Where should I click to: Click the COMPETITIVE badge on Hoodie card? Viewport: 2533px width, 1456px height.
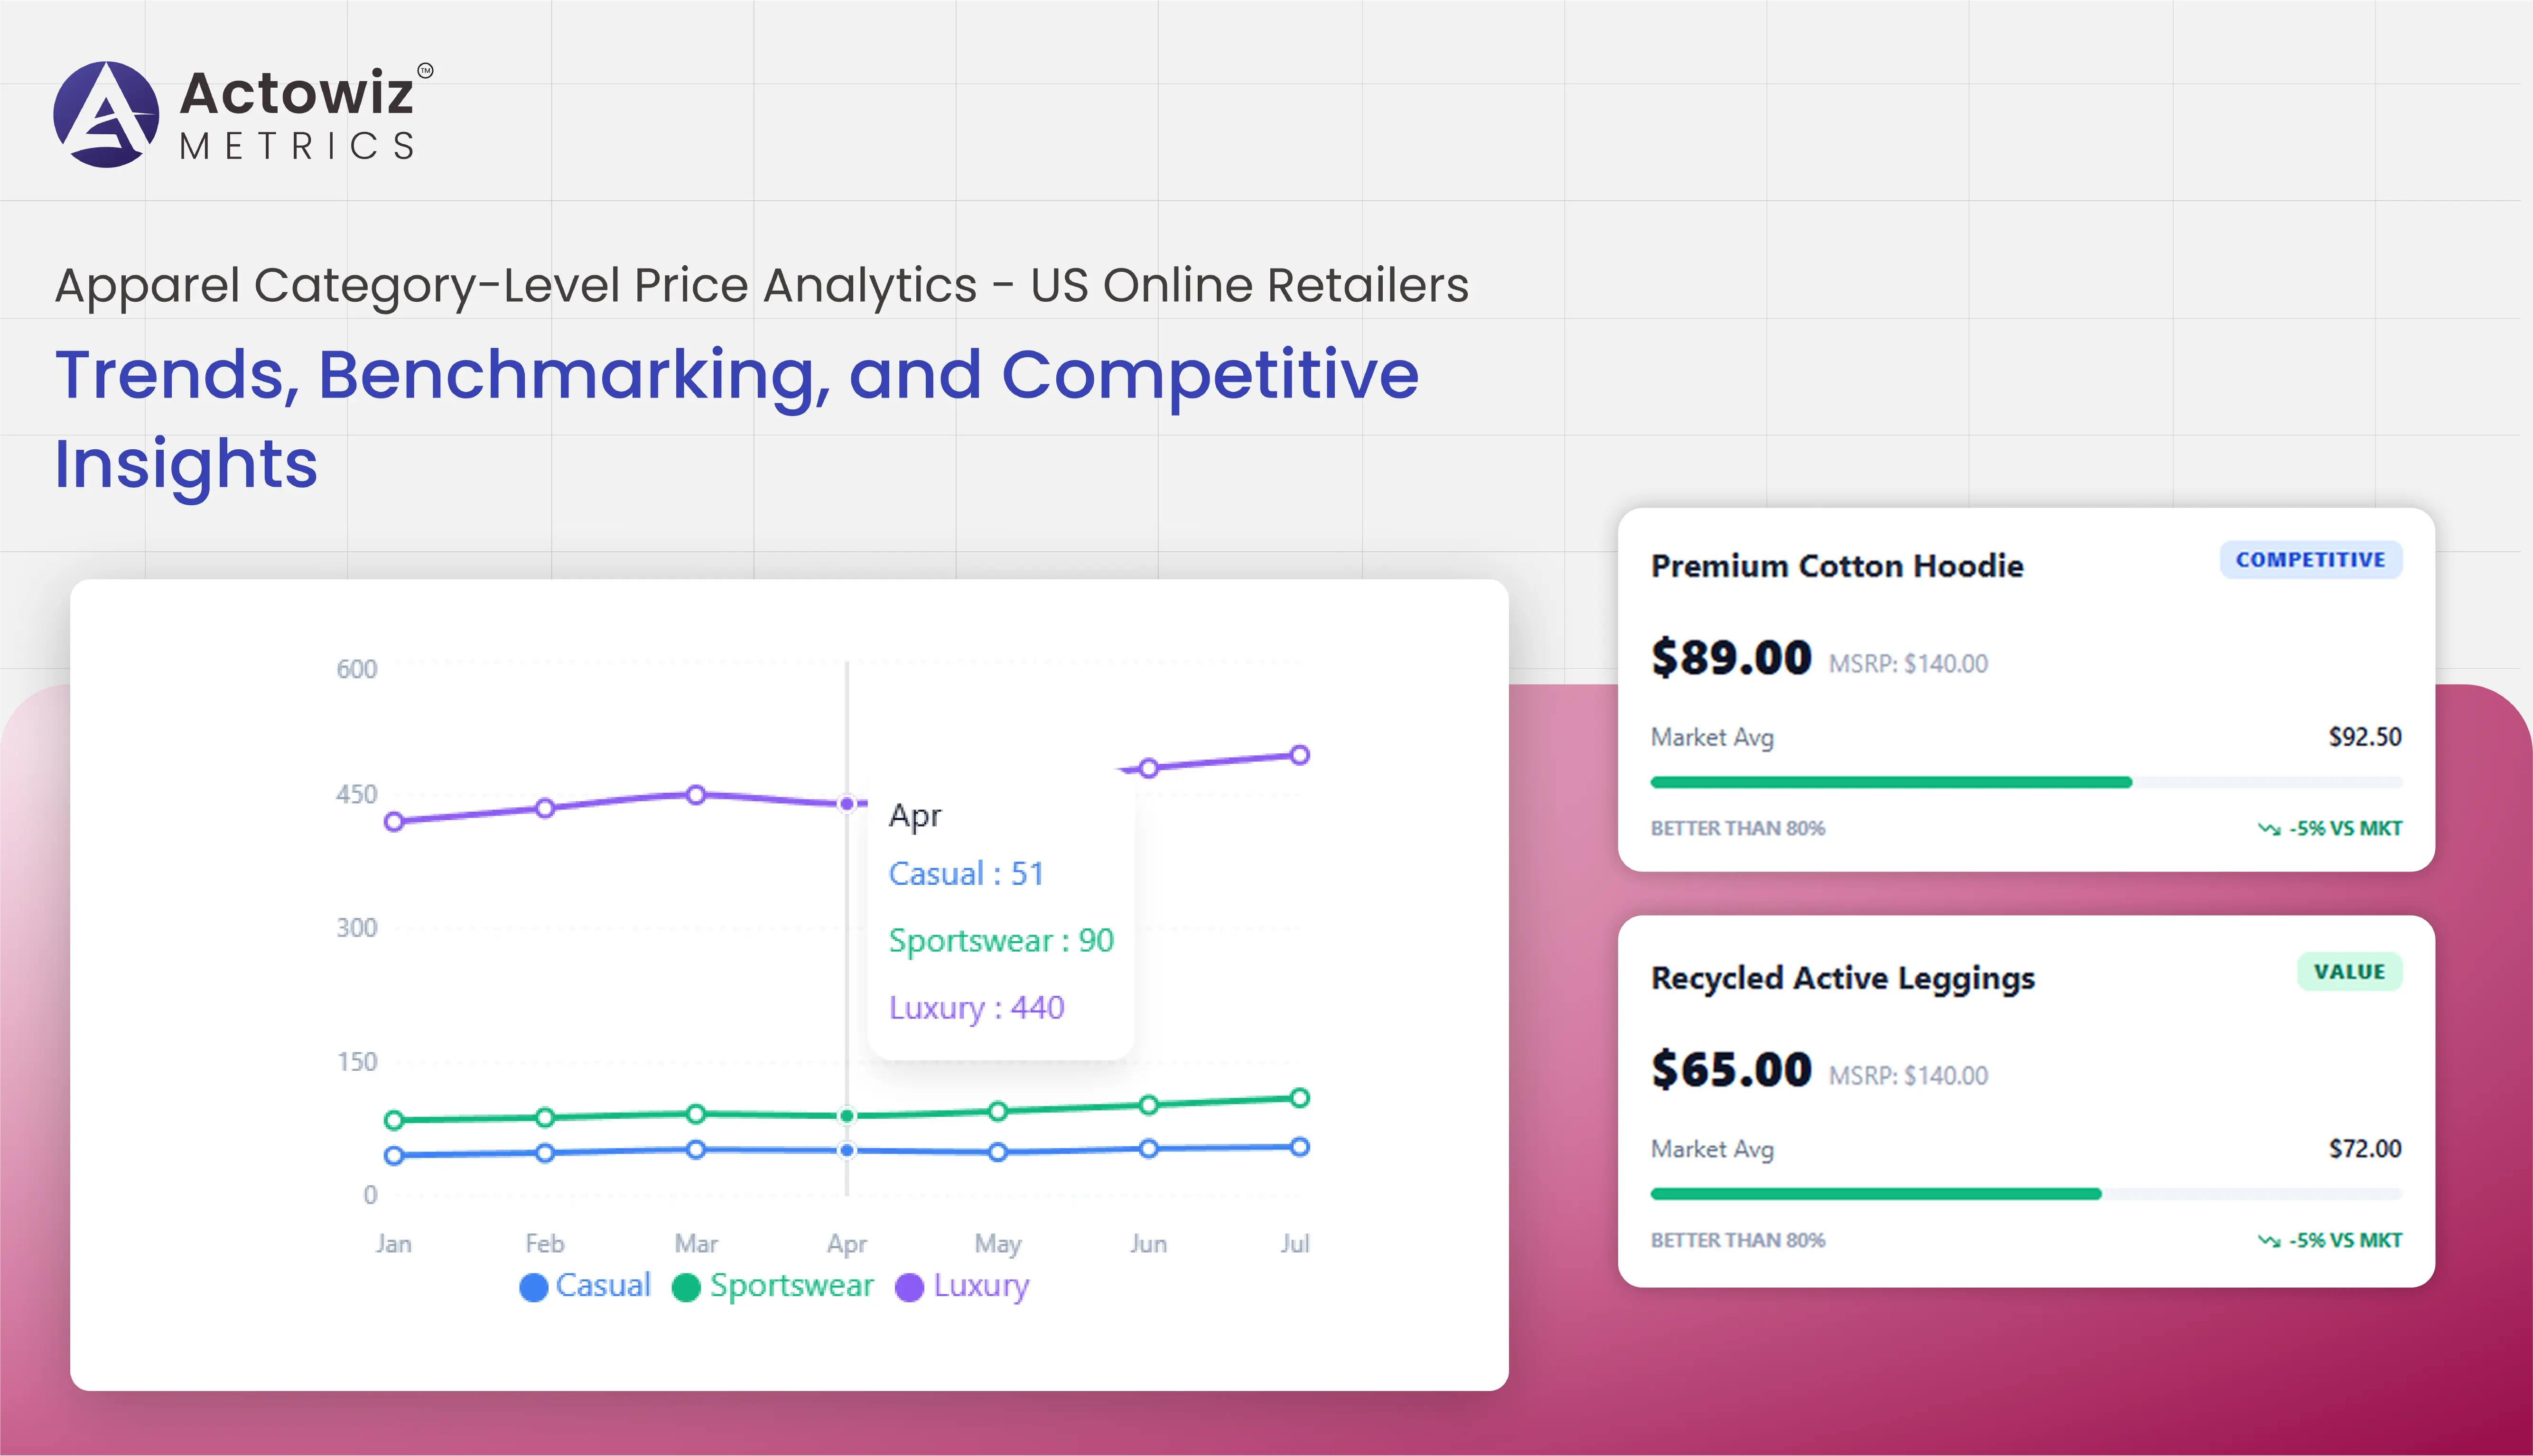click(x=2310, y=560)
